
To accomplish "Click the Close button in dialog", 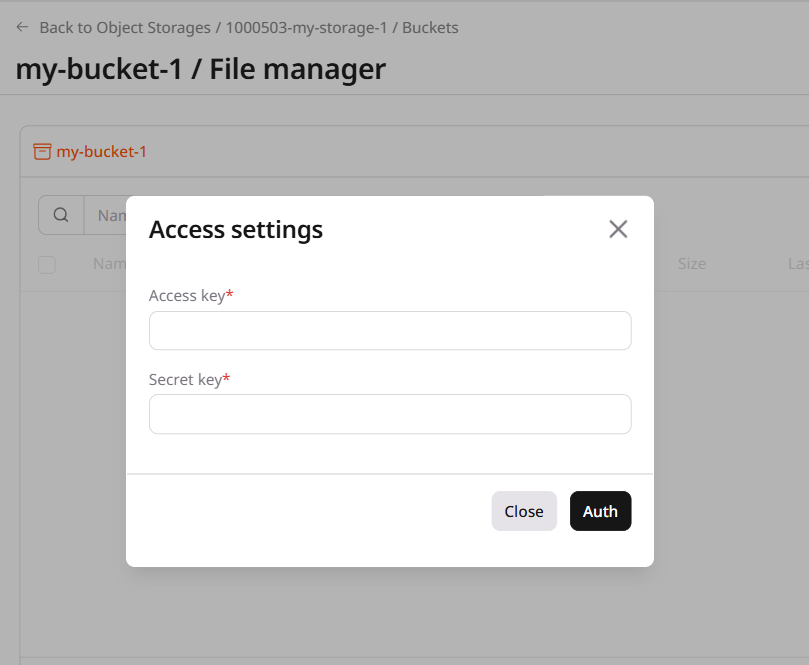I will (524, 511).
